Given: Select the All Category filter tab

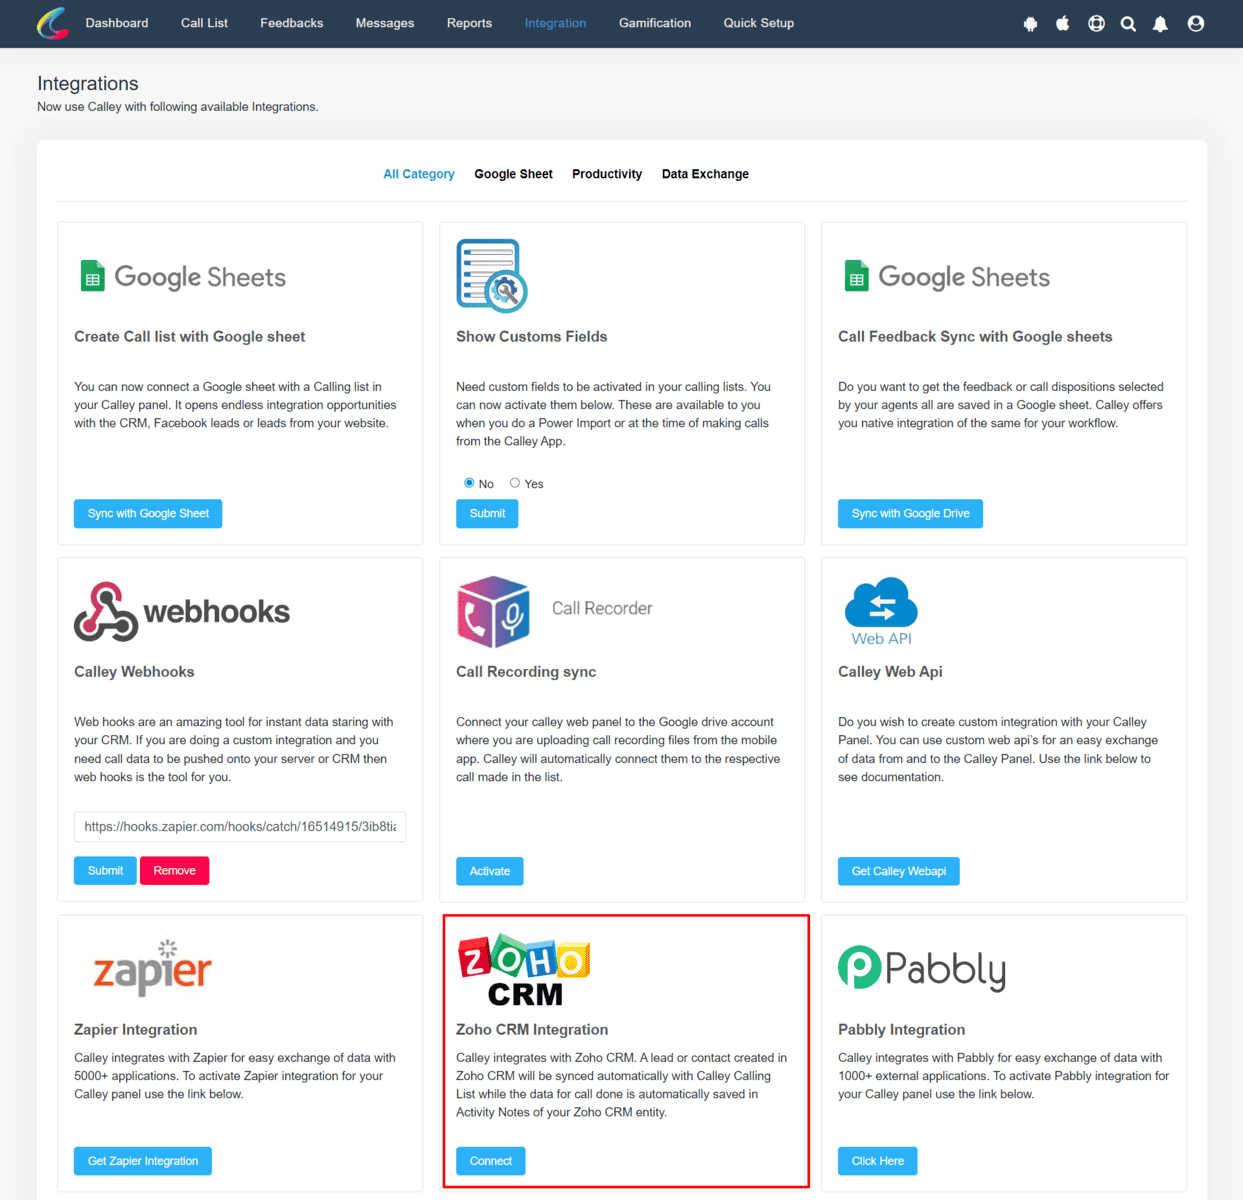Looking at the screenshot, I should 419,174.
